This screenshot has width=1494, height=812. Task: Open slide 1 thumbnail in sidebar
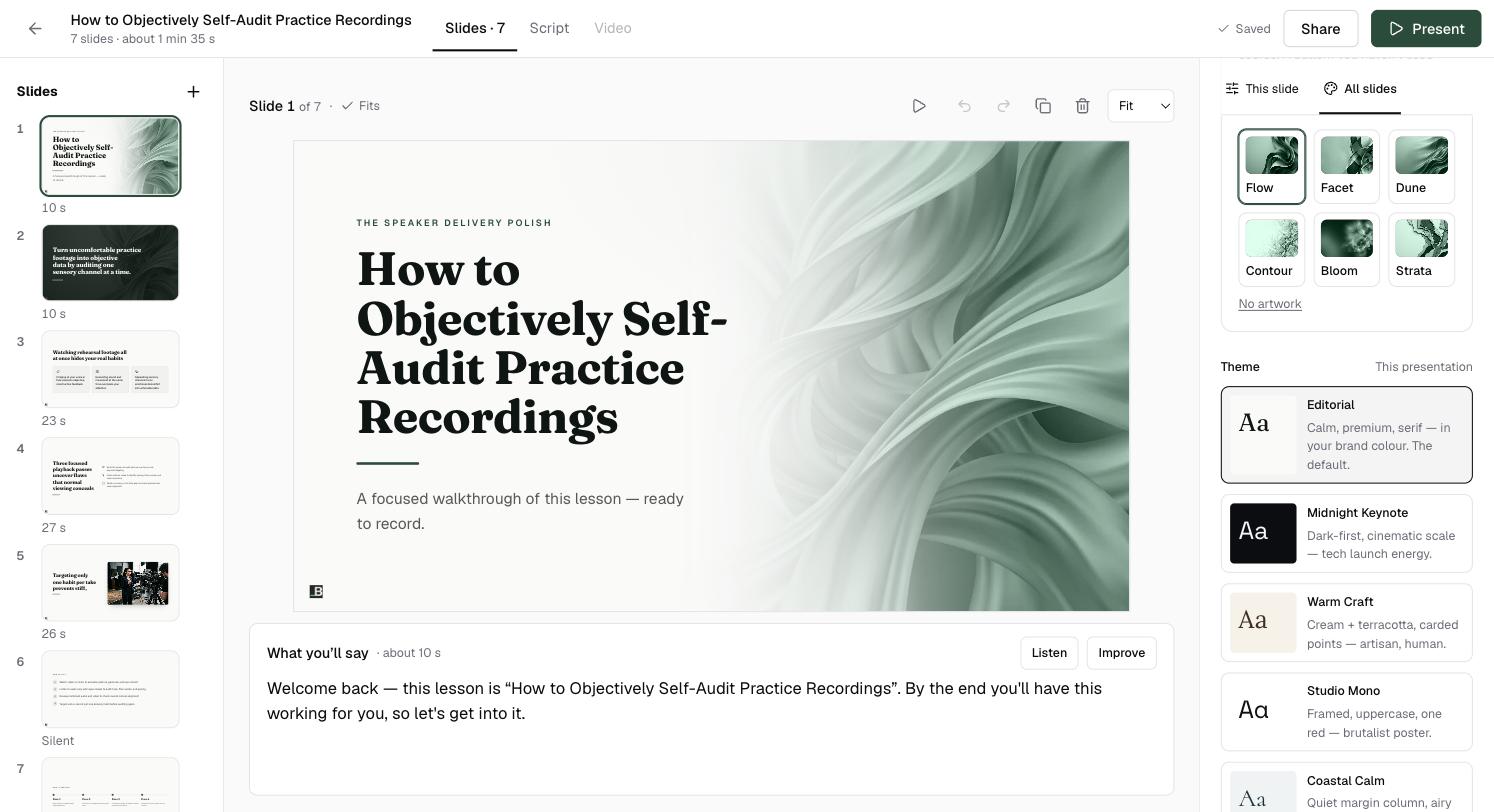[x=110, y=156]
